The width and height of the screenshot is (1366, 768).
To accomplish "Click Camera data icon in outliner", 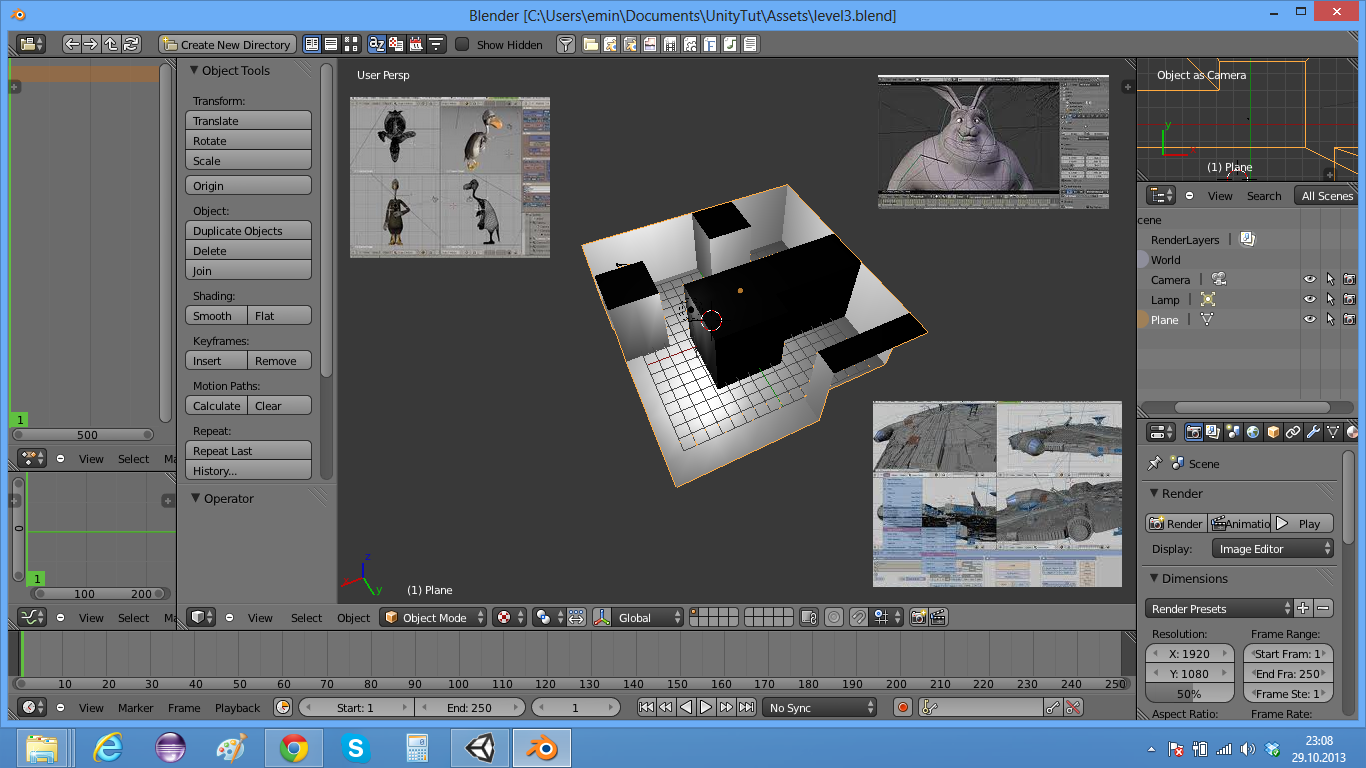I will 1219,279.
